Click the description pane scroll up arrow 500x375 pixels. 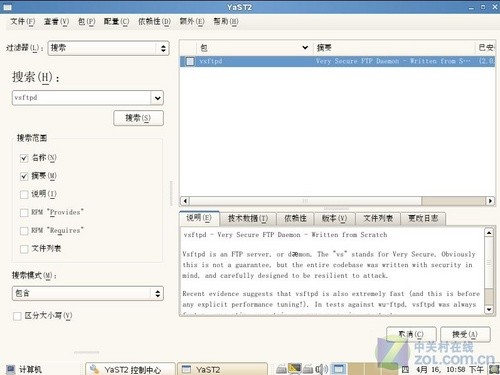(489, 233)
